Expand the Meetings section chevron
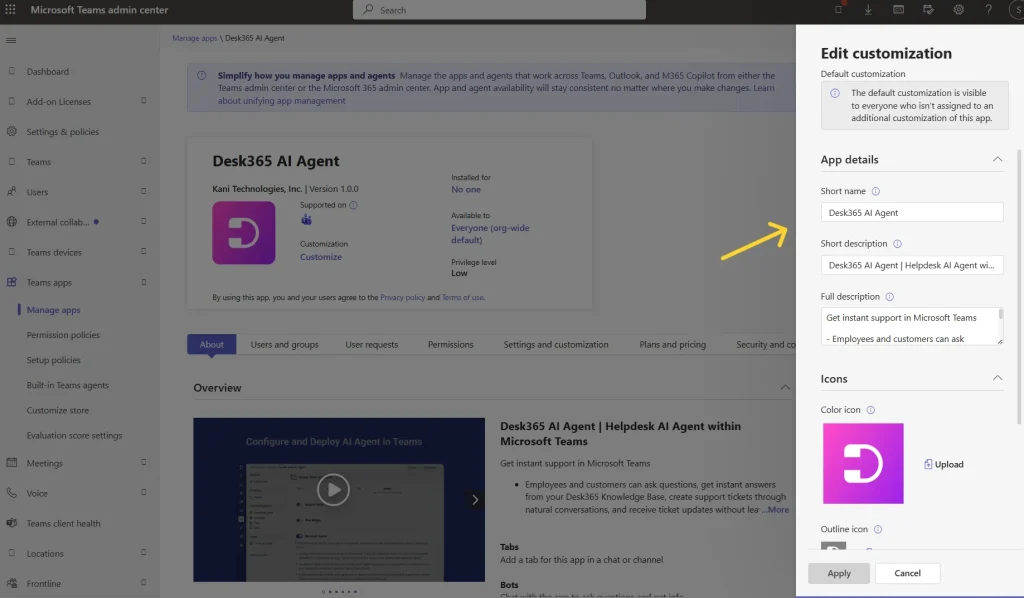Image resolution: width=1024 pixels, height=598 pixels. 144,463
